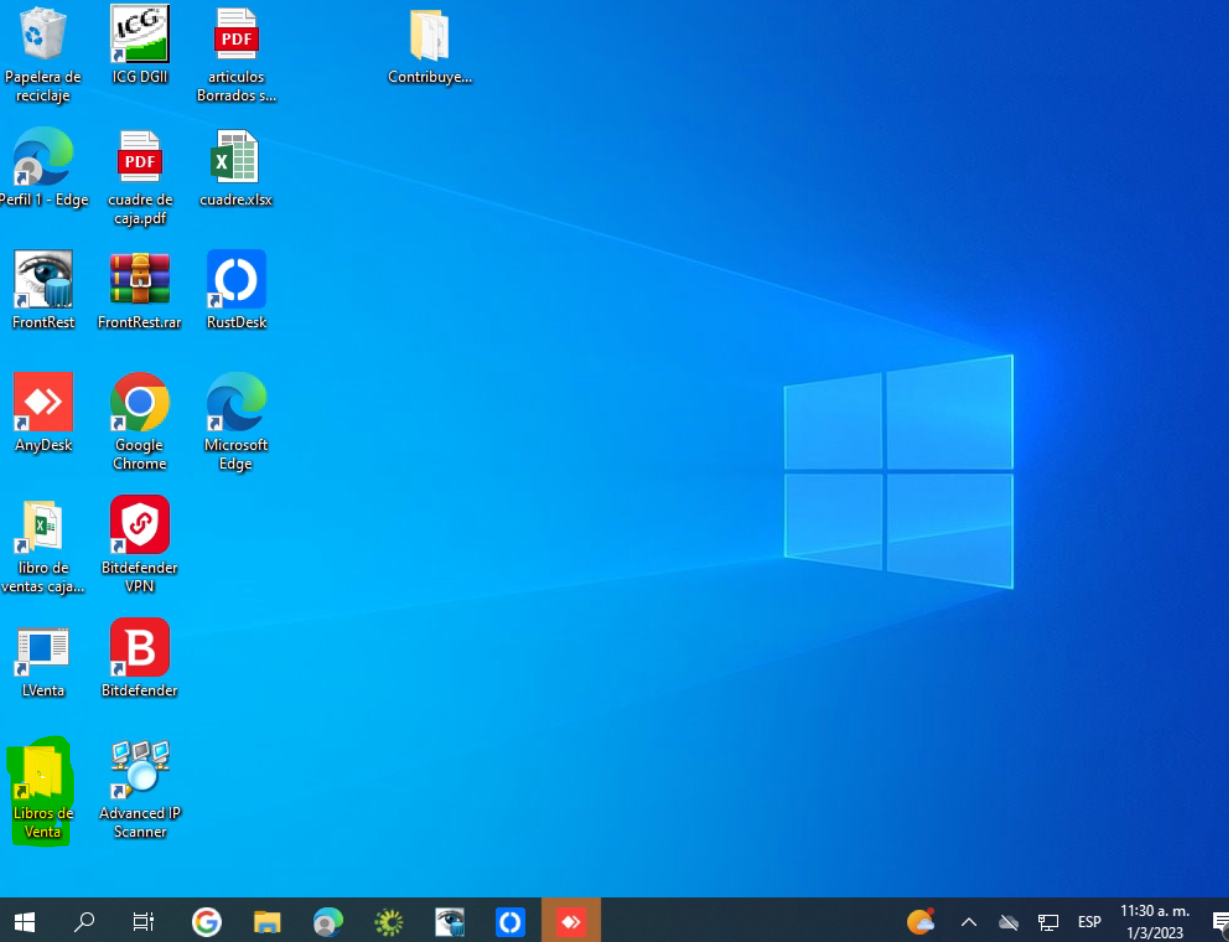Select the Advanced IP Scanner shortcut
The width and height of the screenshot is (1229, 942).
coord(140,791)
